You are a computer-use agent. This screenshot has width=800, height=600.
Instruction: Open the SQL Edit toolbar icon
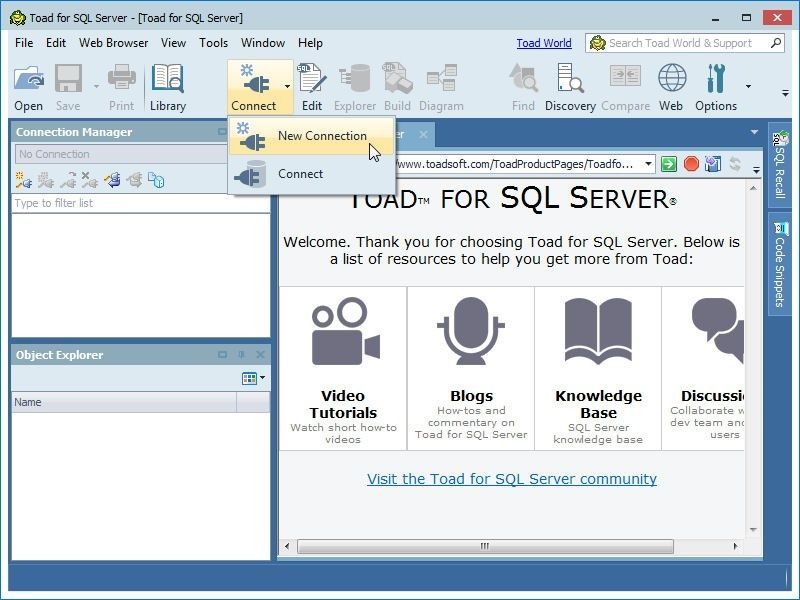[x=311, y=79]
